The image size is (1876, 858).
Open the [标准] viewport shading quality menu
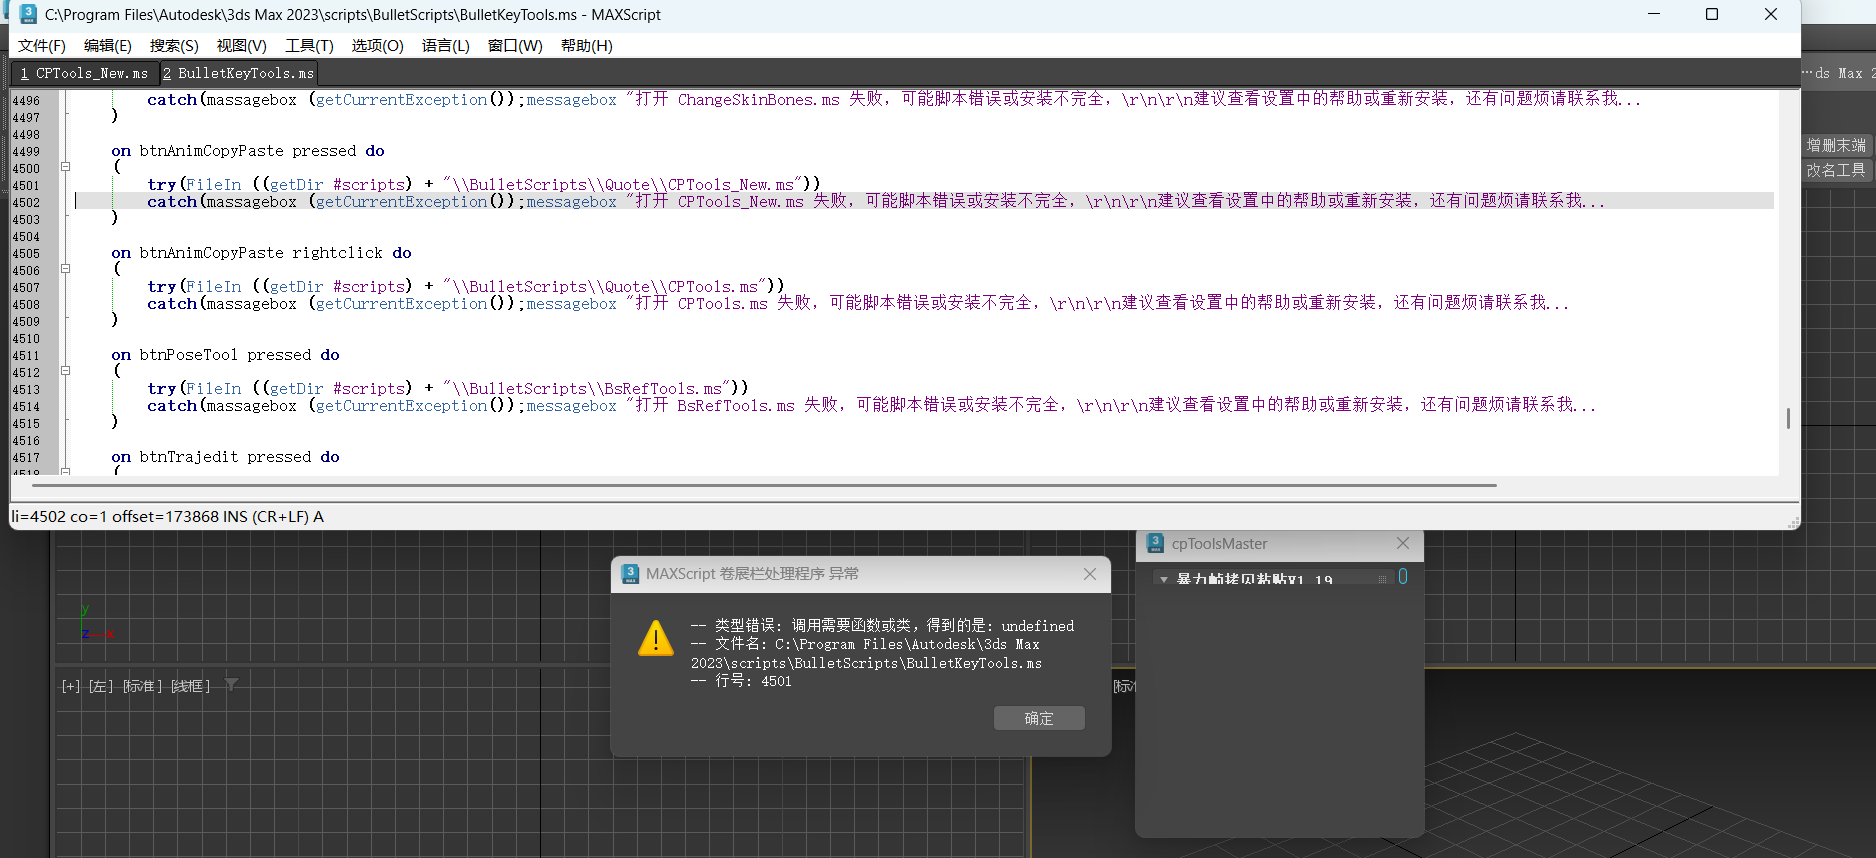(143, 686)
